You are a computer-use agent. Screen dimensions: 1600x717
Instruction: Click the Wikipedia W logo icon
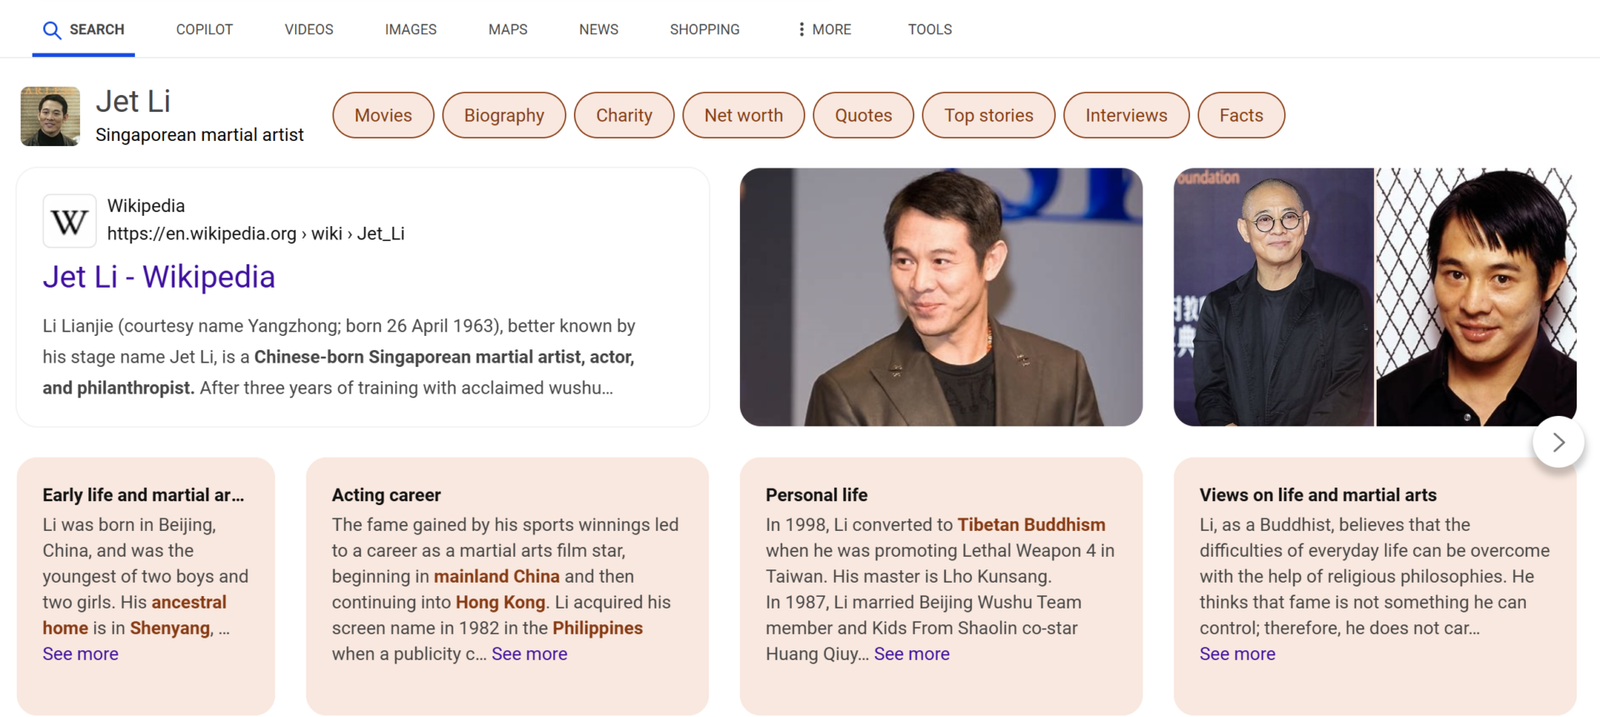[69, 221]
